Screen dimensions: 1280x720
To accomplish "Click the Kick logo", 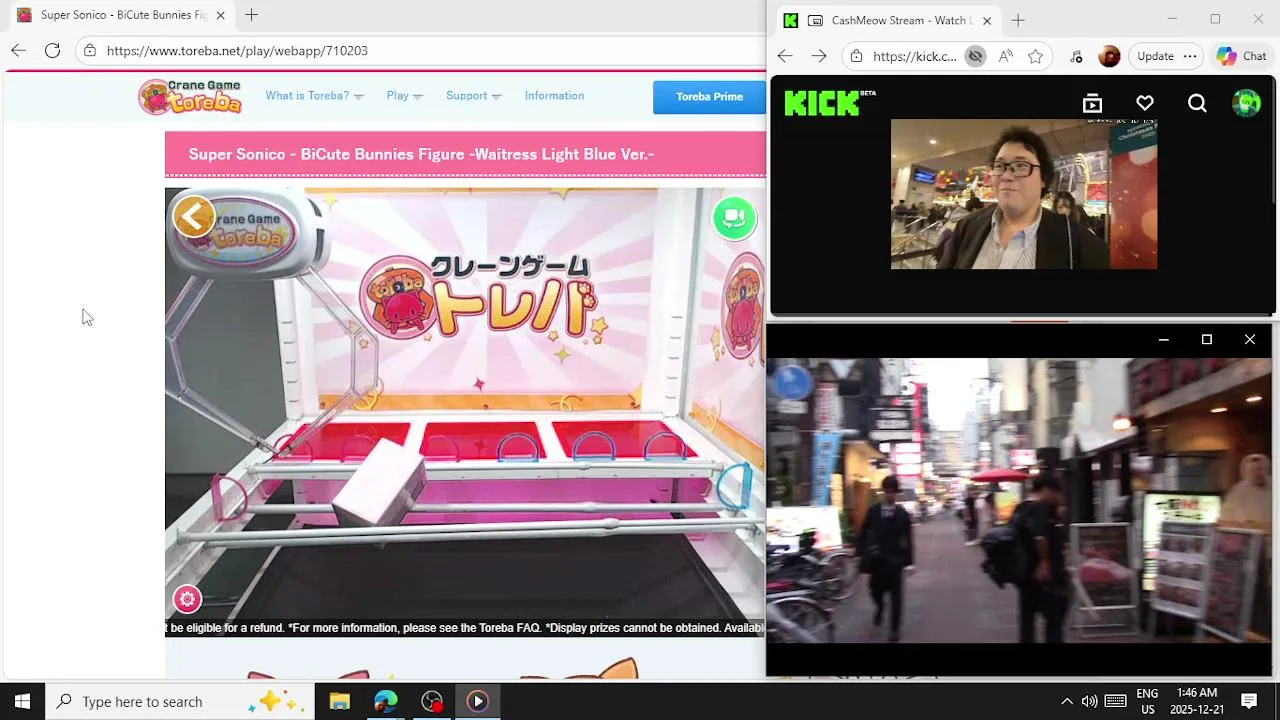I will [829, 102].
